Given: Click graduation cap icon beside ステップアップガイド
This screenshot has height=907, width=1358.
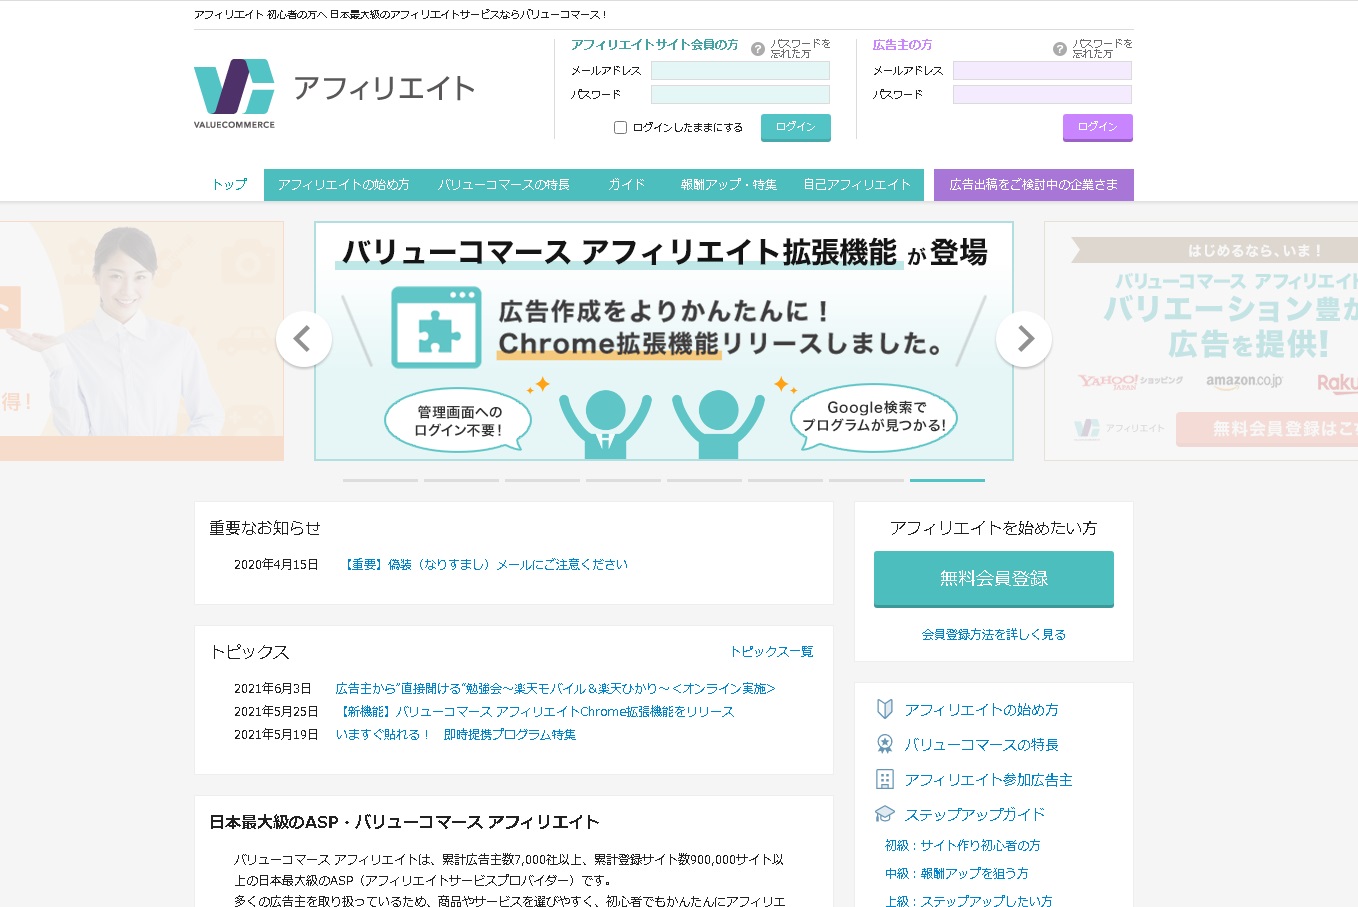Looking at the screenshot, I should pyautogui.click(x=884, y=814).
